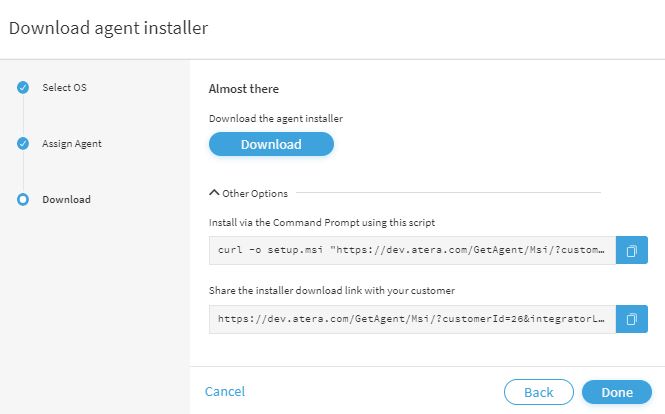This screenshot has width=665, height=414.
Task: Open the Assign Agent step
Action: pyautogui.click(x=72, y=144)
